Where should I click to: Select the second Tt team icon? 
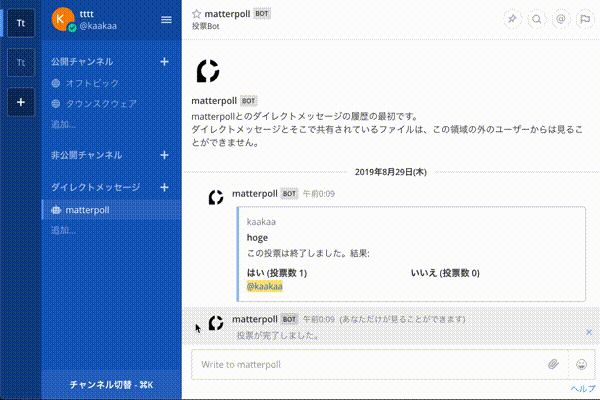click(21, 62)
